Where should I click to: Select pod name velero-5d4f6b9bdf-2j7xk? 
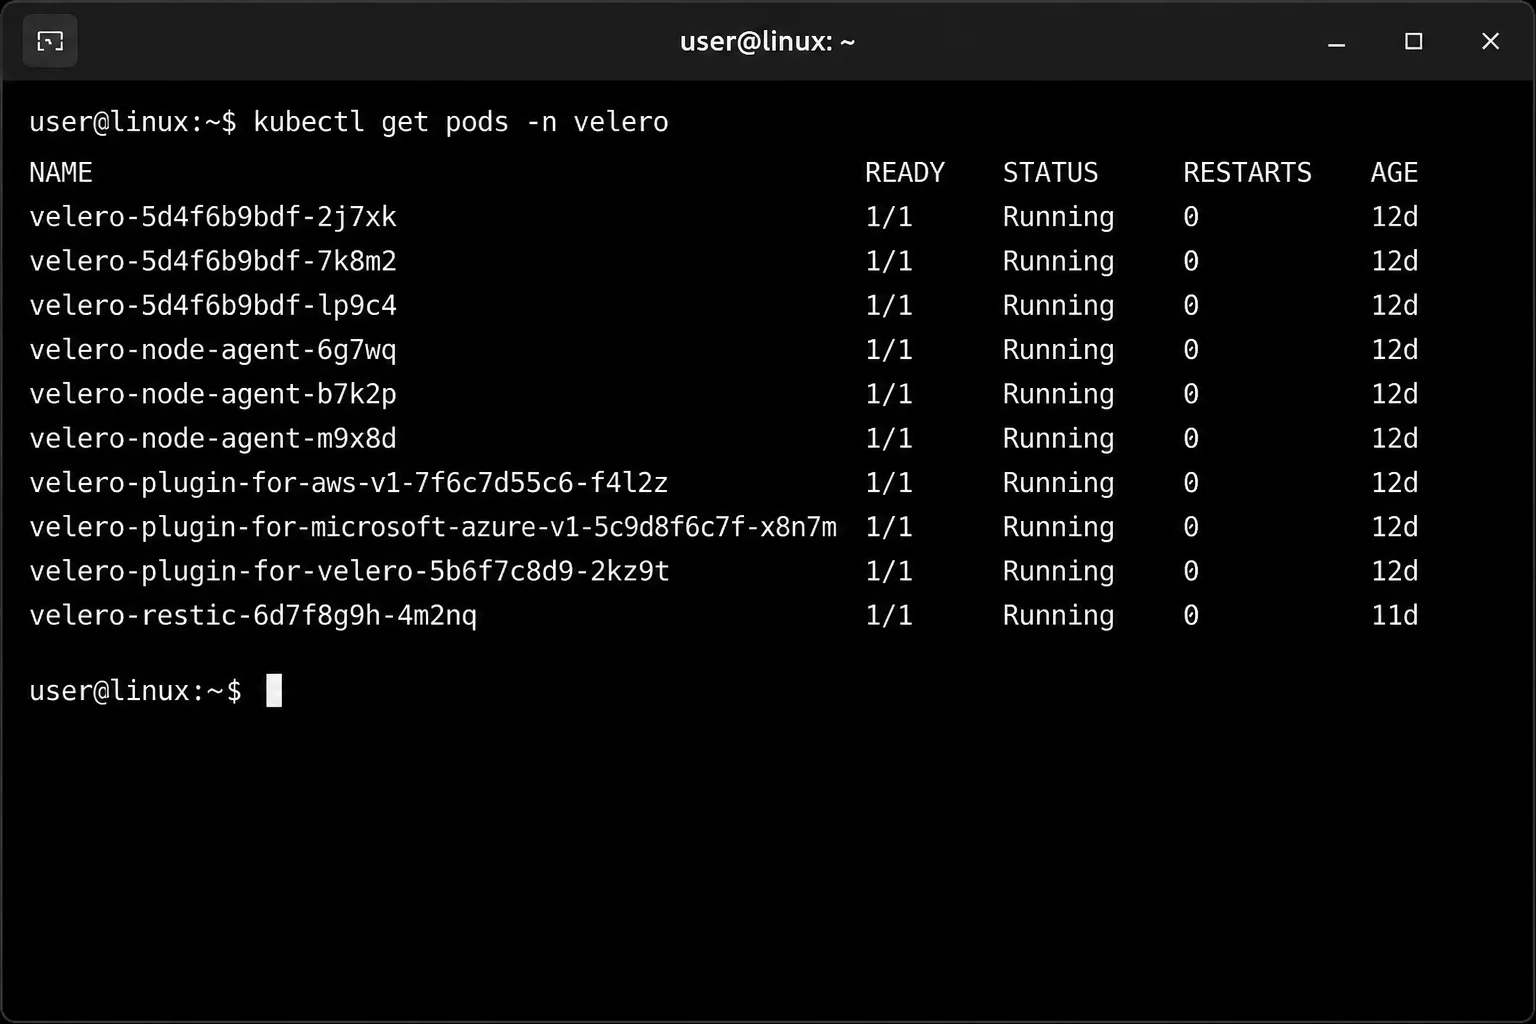point(213,217)
